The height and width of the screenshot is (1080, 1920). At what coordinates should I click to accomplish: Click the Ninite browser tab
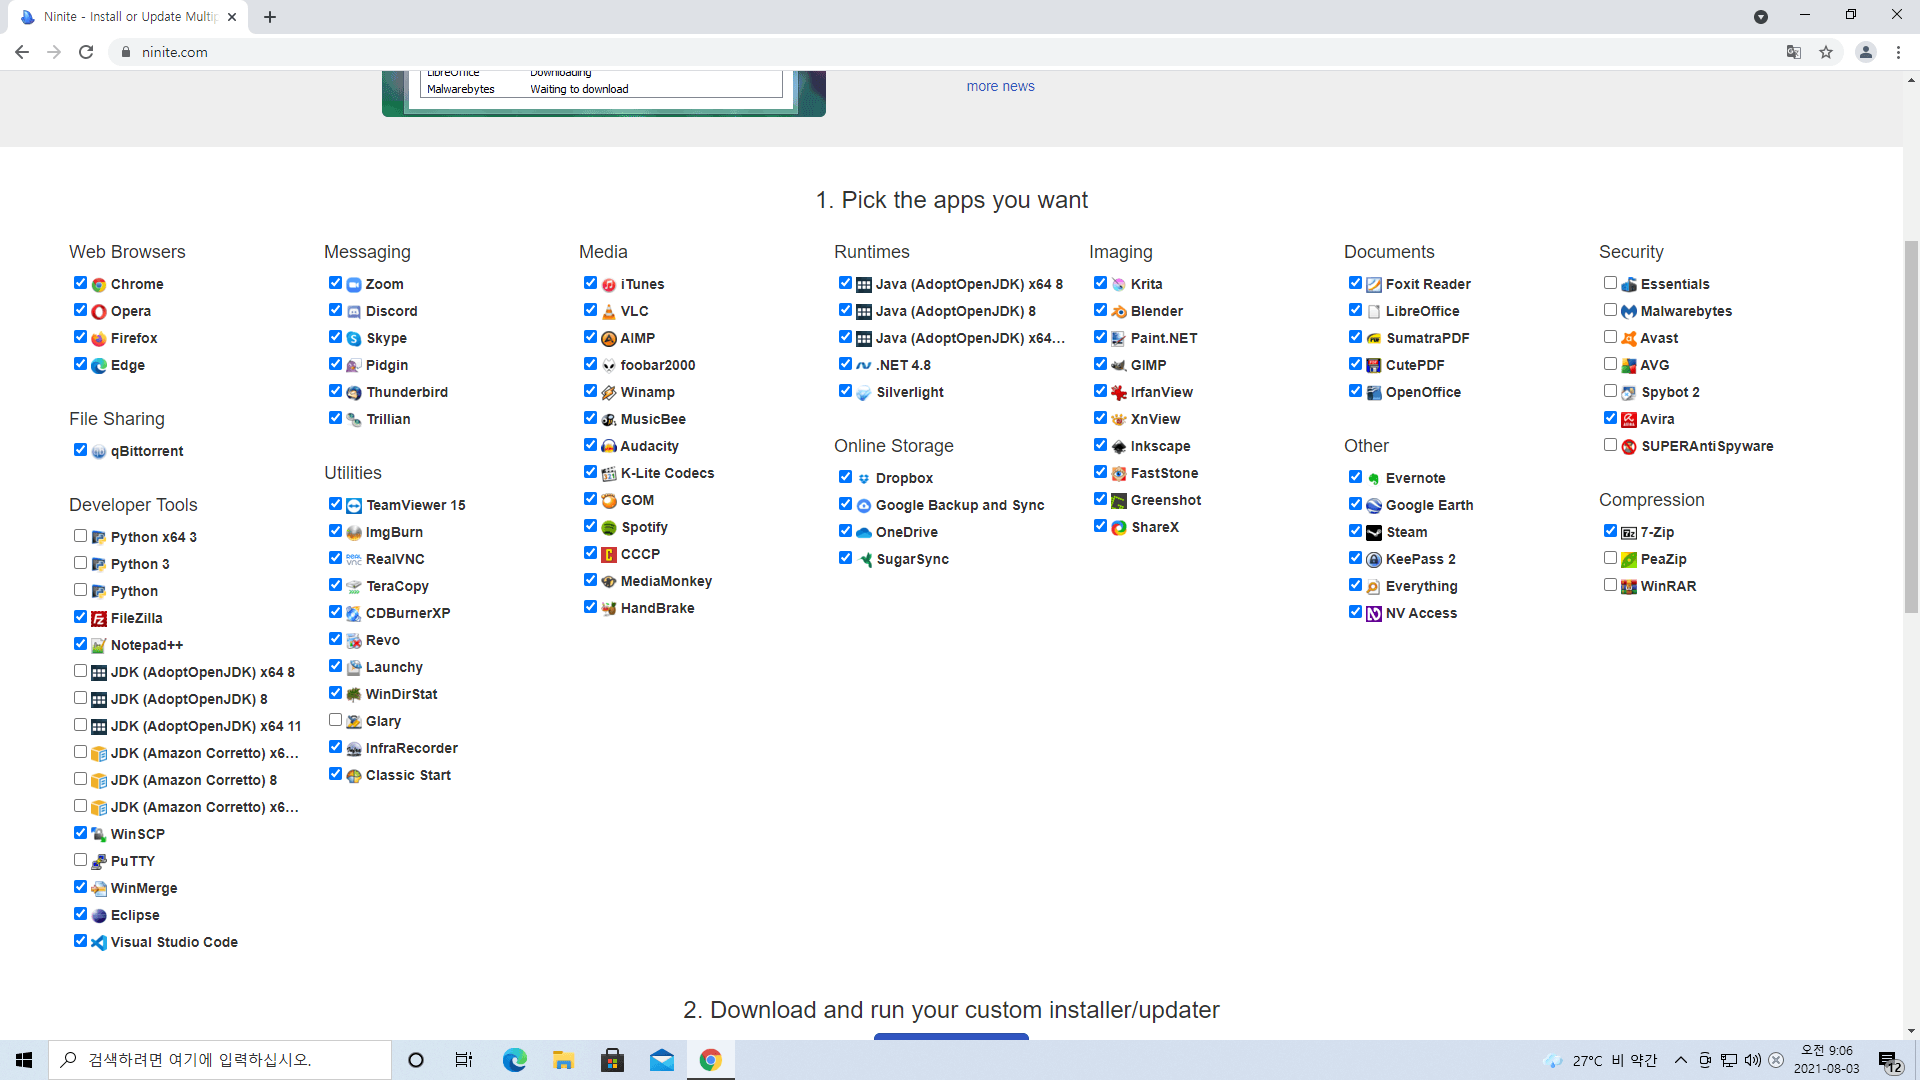point(128,17)
